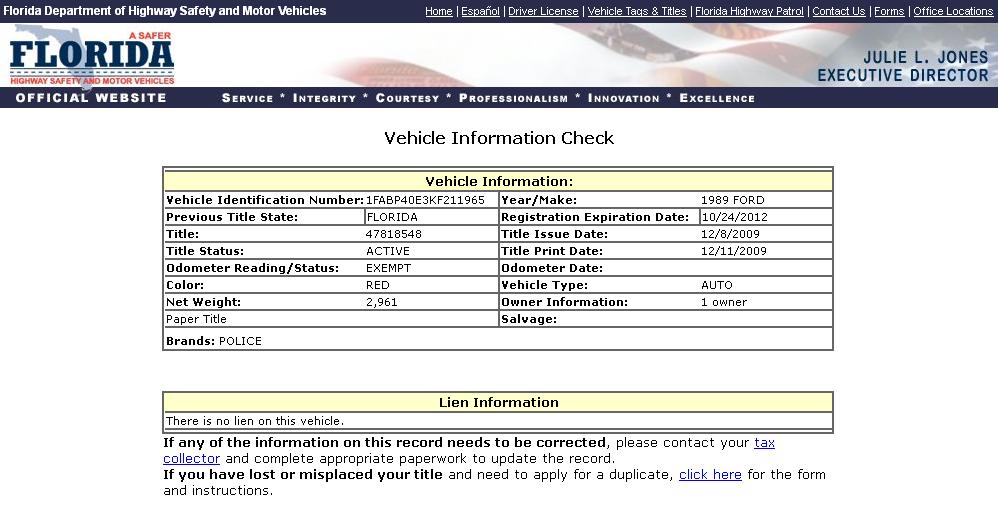Click the Registration Expiration Date value
The width and height of the screenshot is (998, 510).
coord(765,217)
